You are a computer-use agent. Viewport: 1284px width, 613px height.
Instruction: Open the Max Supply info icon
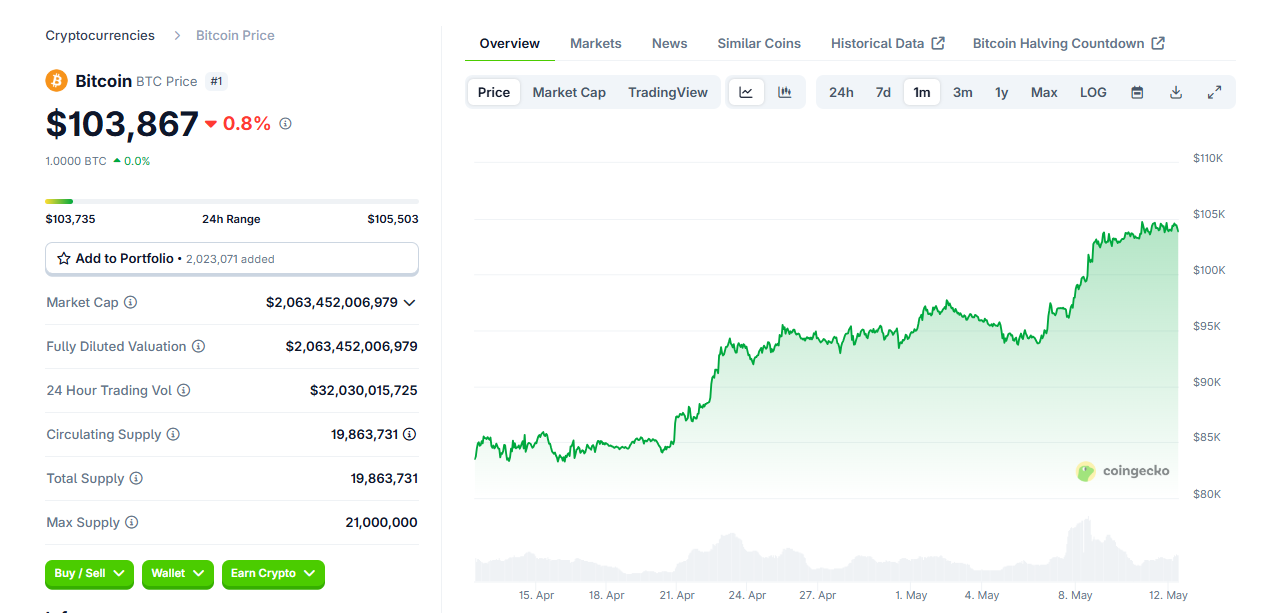coord(131,522)
